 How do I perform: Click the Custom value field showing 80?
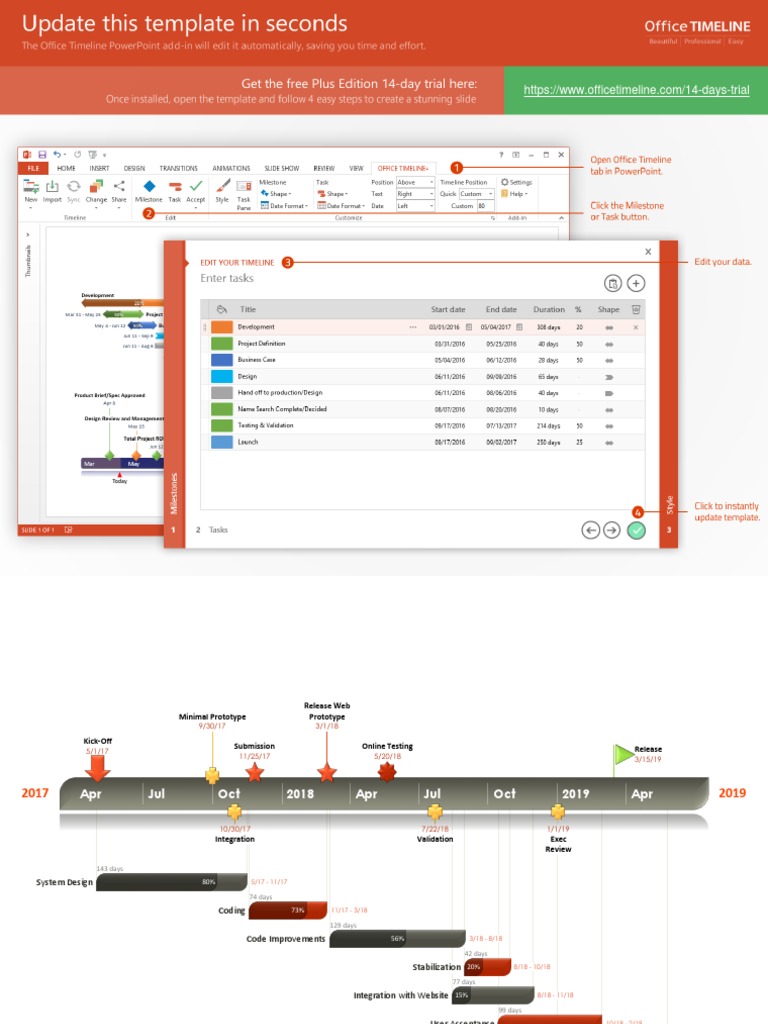485,206
